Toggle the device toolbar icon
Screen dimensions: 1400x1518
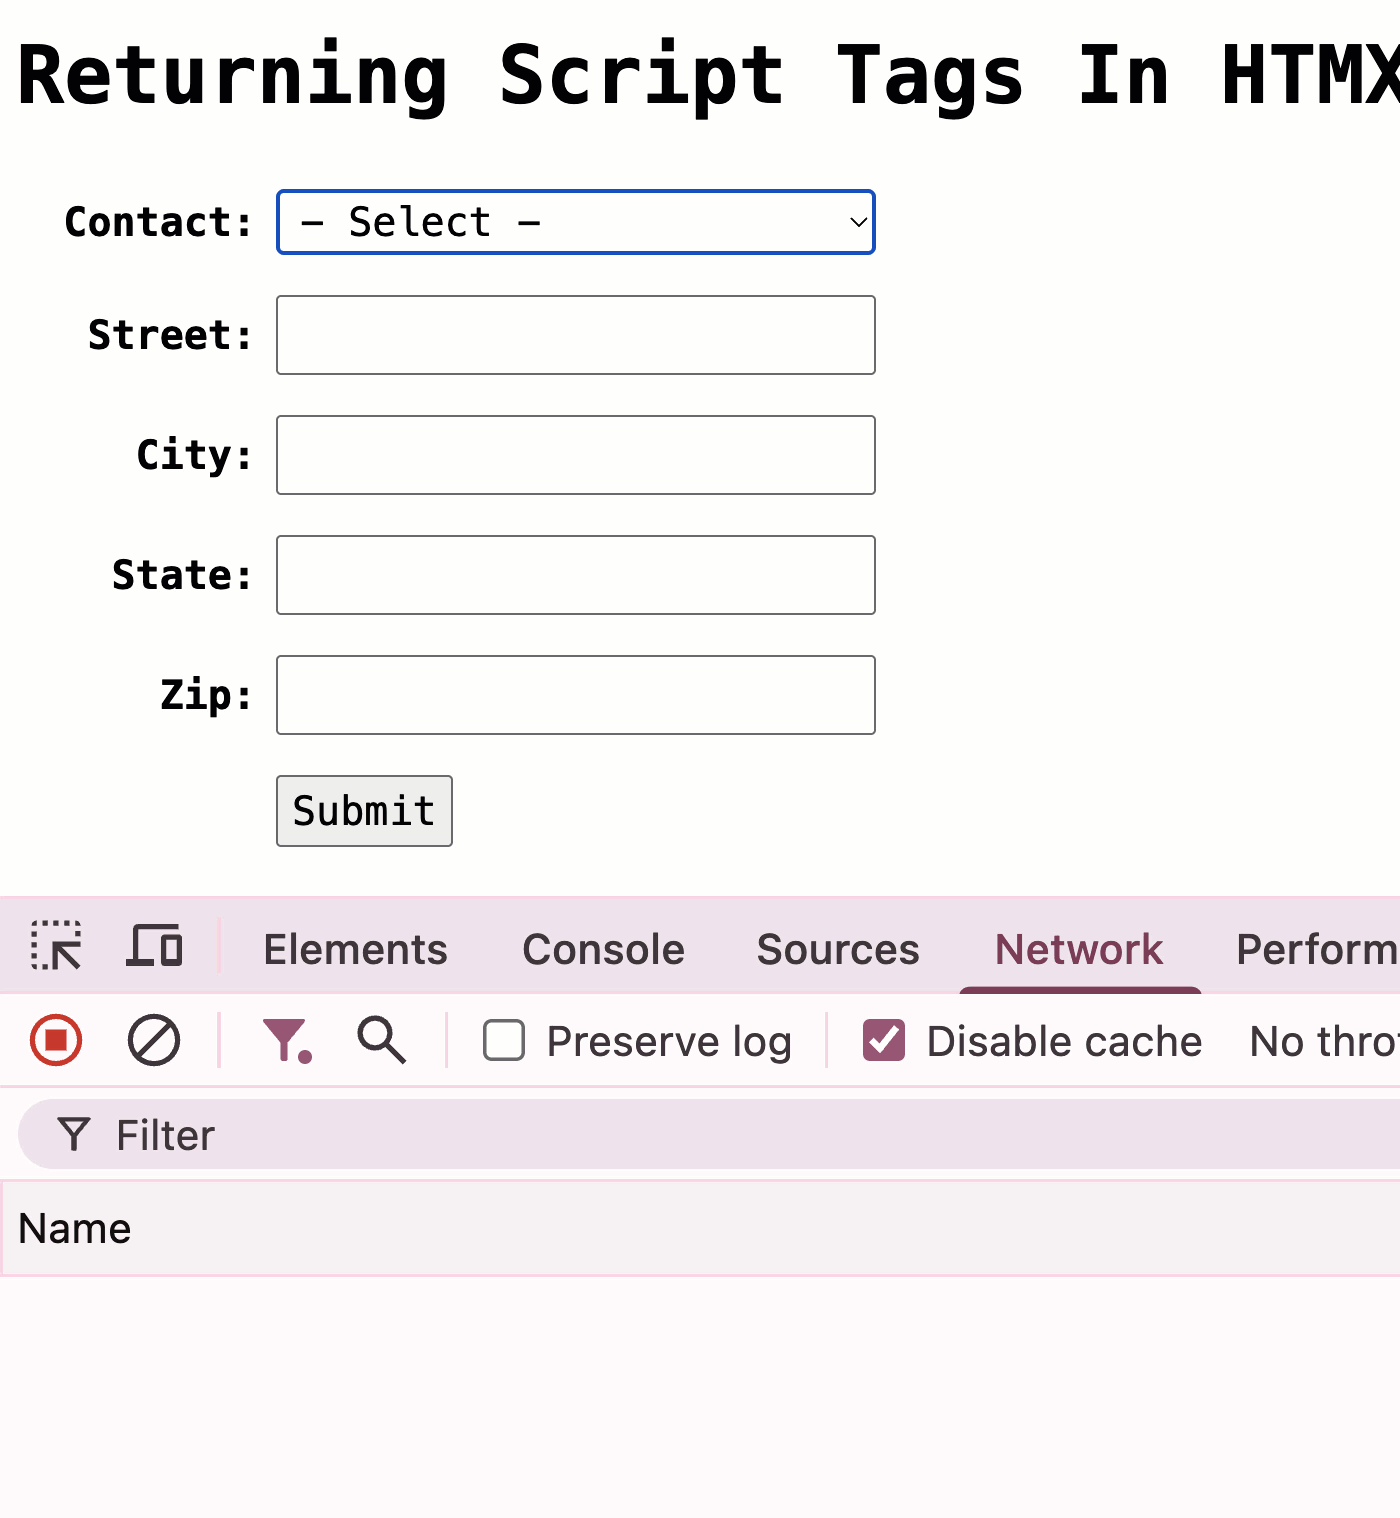(154, 946)
